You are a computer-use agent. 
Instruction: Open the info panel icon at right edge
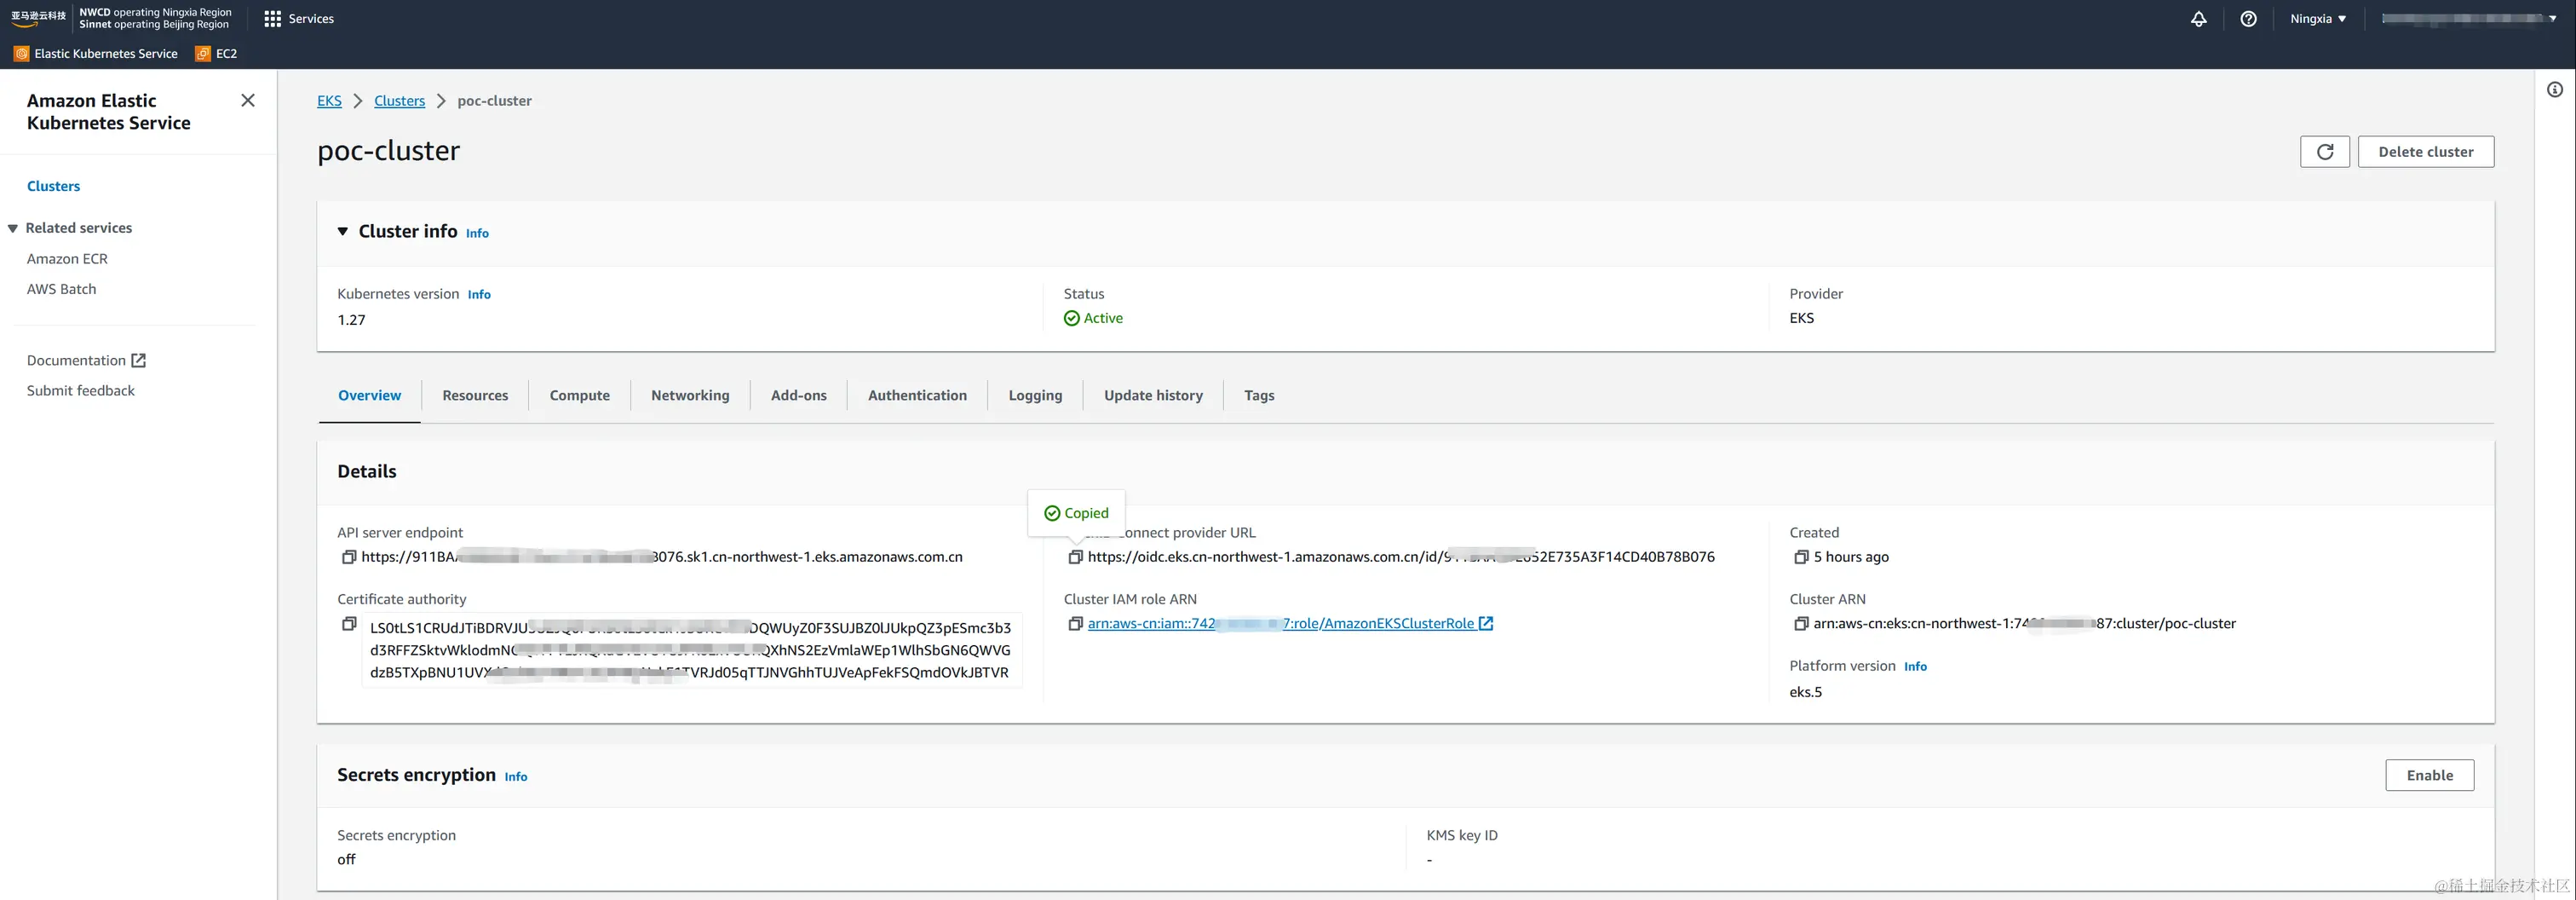click(x=2554, y=90)
